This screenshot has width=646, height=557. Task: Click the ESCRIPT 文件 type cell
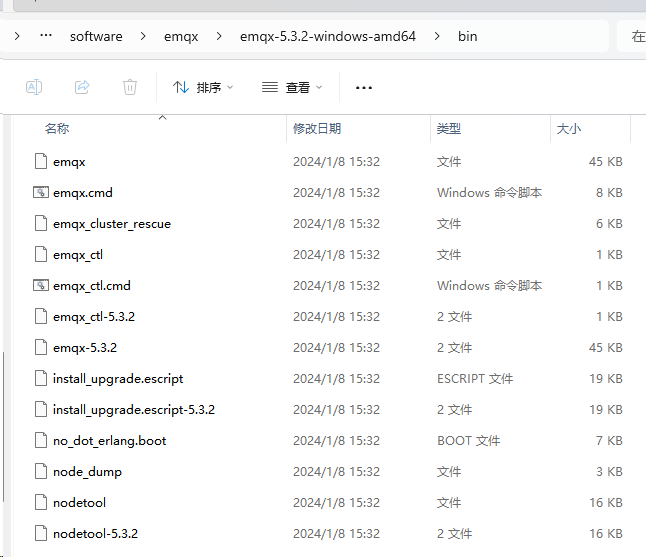tap(475, 379)
